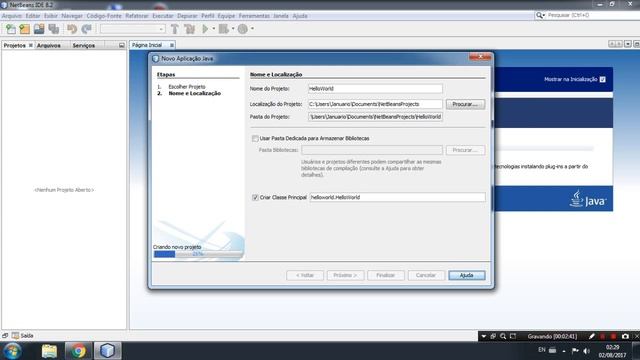
Task: Switch to the Serviços tab
Action: point(84,45)
